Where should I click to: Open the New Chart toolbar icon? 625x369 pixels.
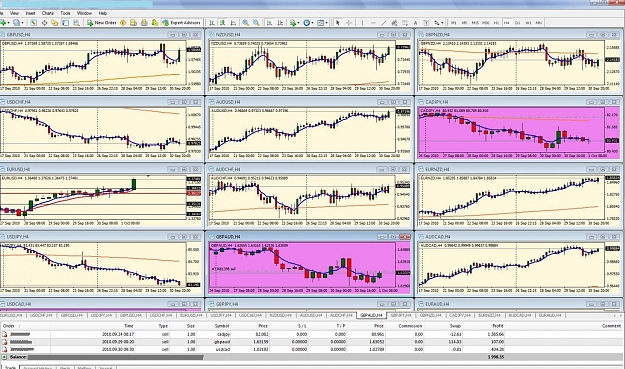(x=3, y=23)
